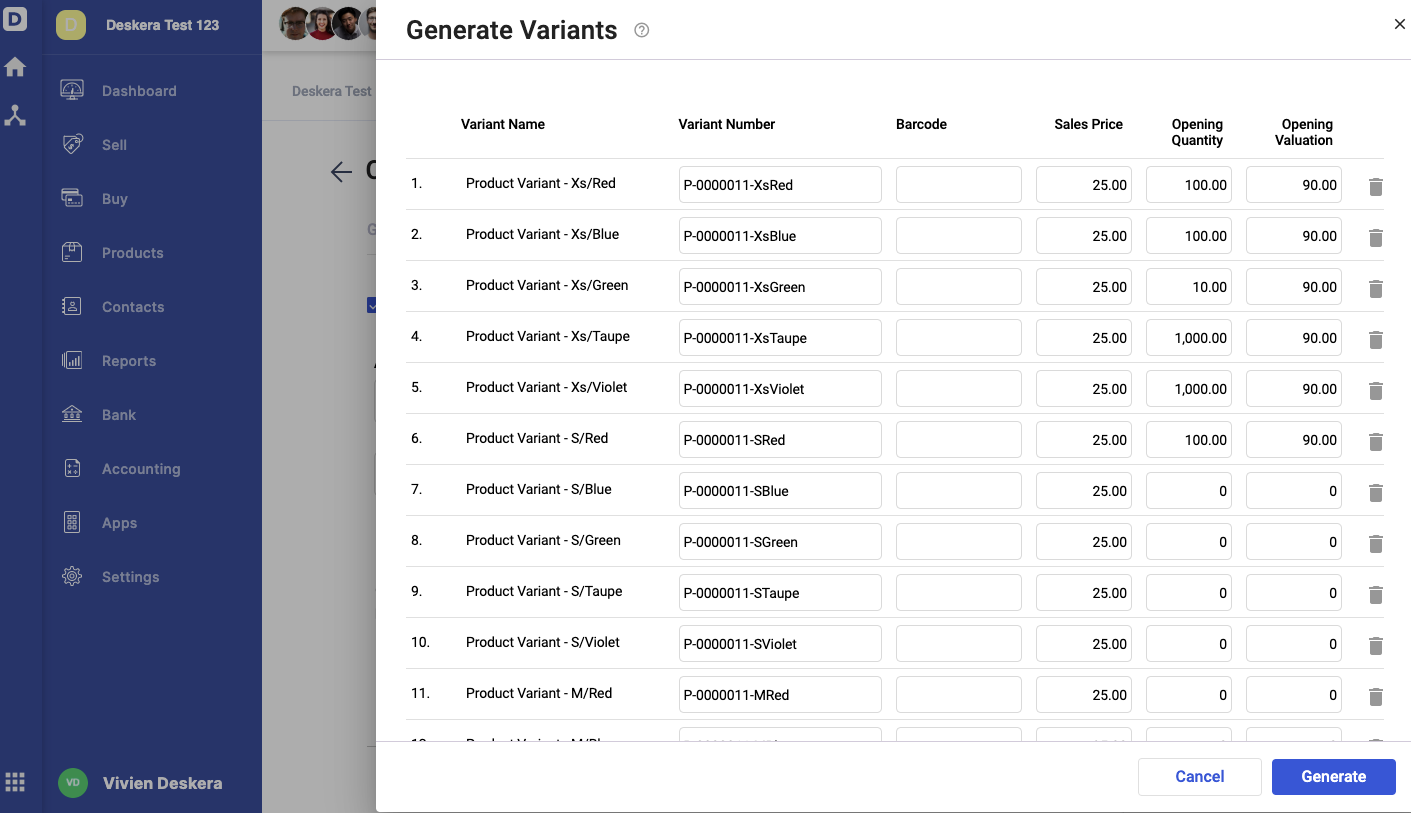1411x813 pixels.
Task: Click the Contacts sidebar icon
Action: [x=72, y=306]
